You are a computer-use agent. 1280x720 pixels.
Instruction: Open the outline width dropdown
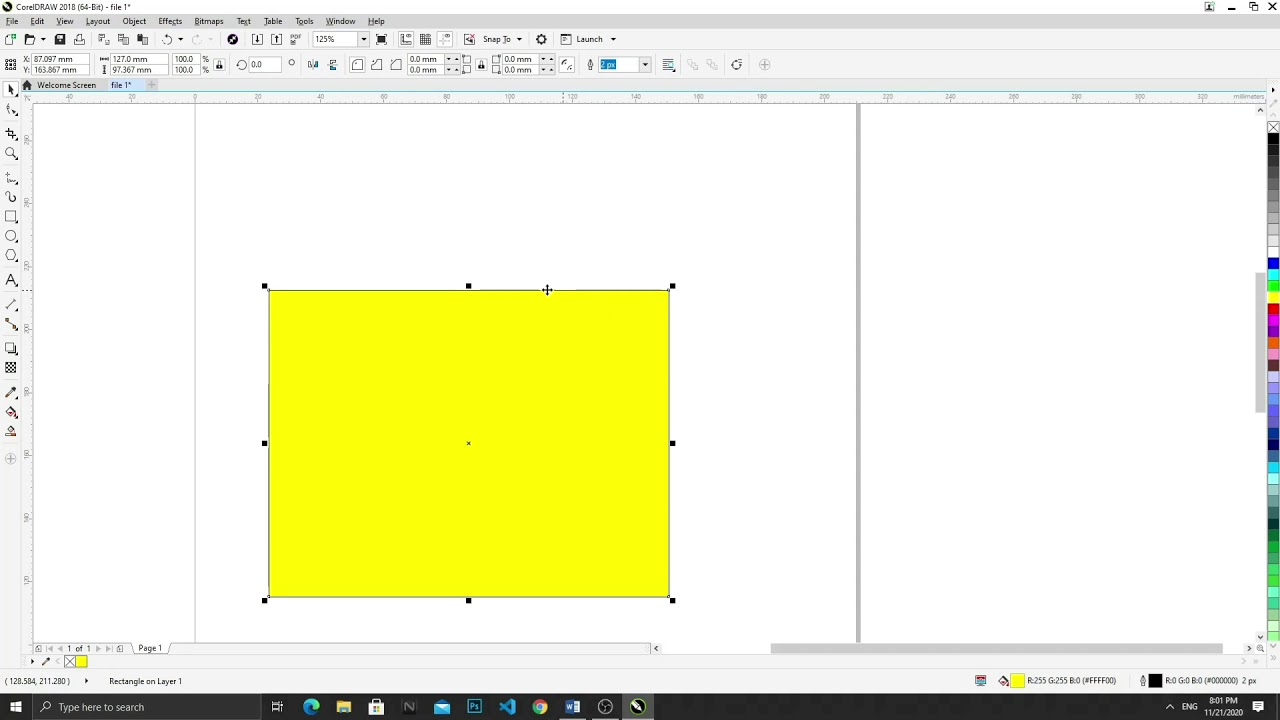[x=645, y=64]
